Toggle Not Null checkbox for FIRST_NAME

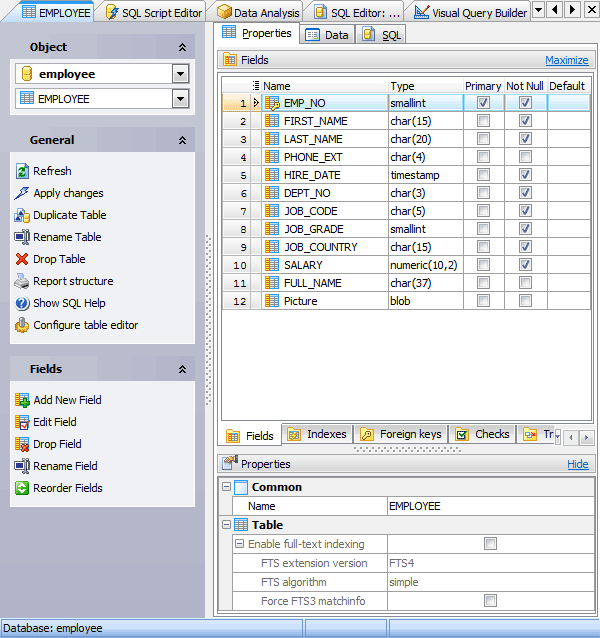525,120
